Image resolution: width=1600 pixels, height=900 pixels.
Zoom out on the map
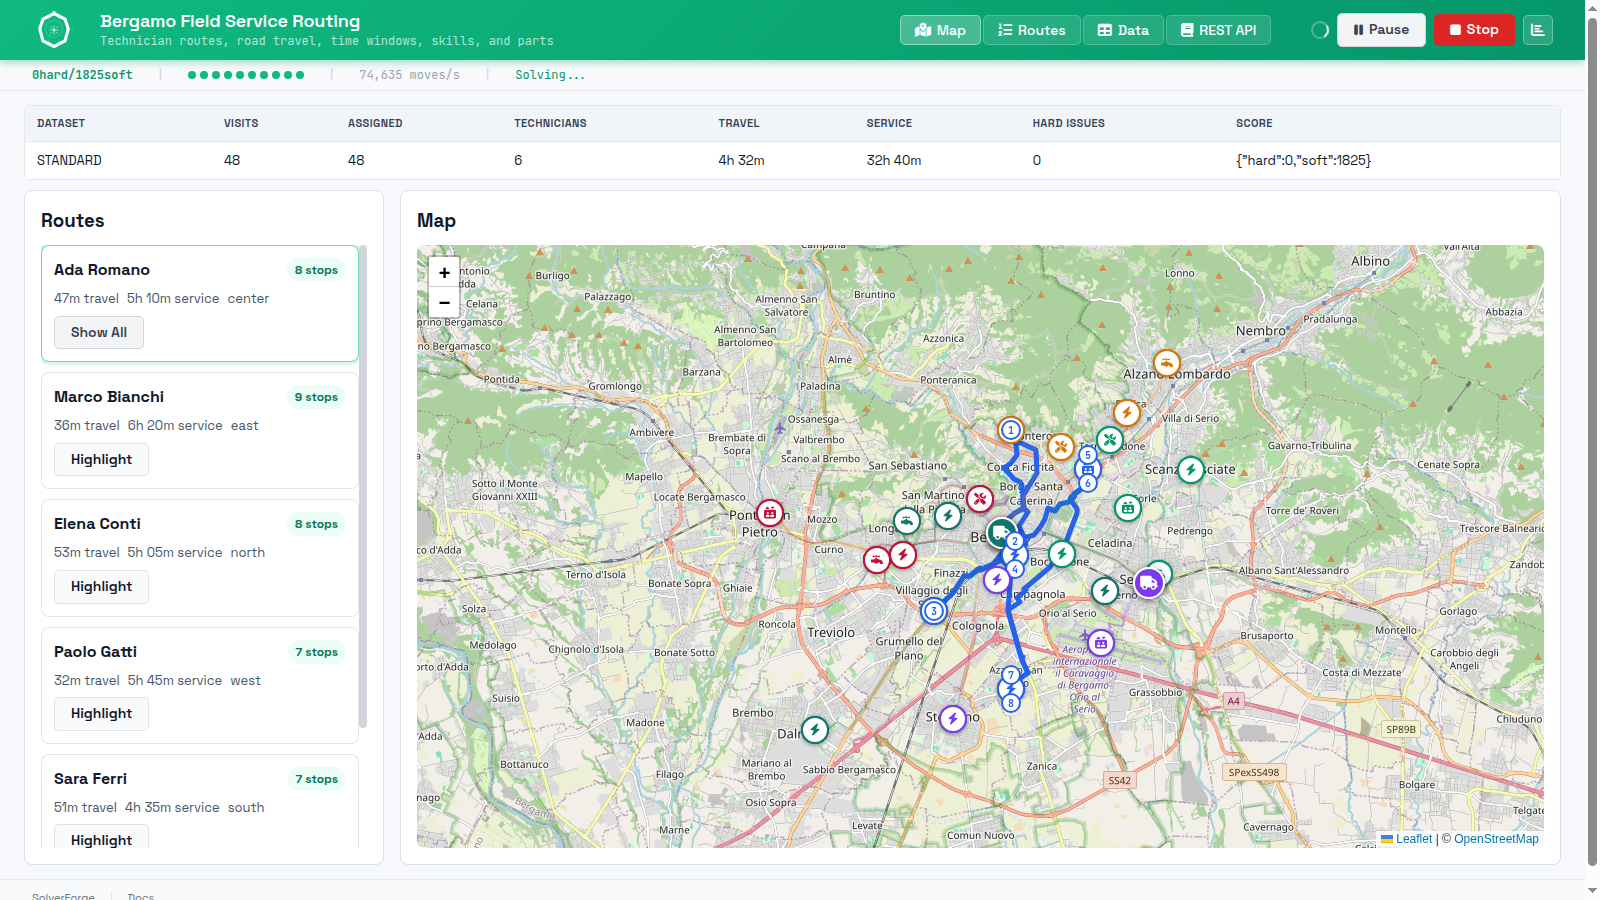[444, 302]
